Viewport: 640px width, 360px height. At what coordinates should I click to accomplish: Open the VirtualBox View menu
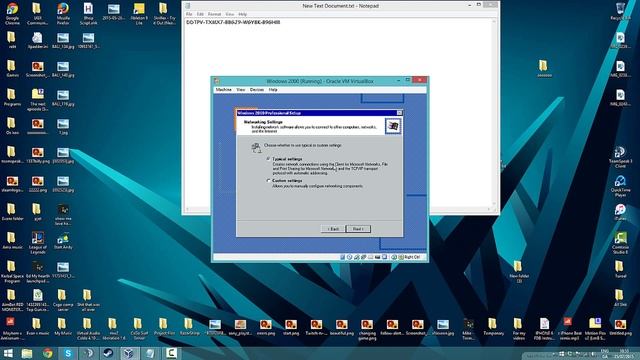tap(241, 89)
